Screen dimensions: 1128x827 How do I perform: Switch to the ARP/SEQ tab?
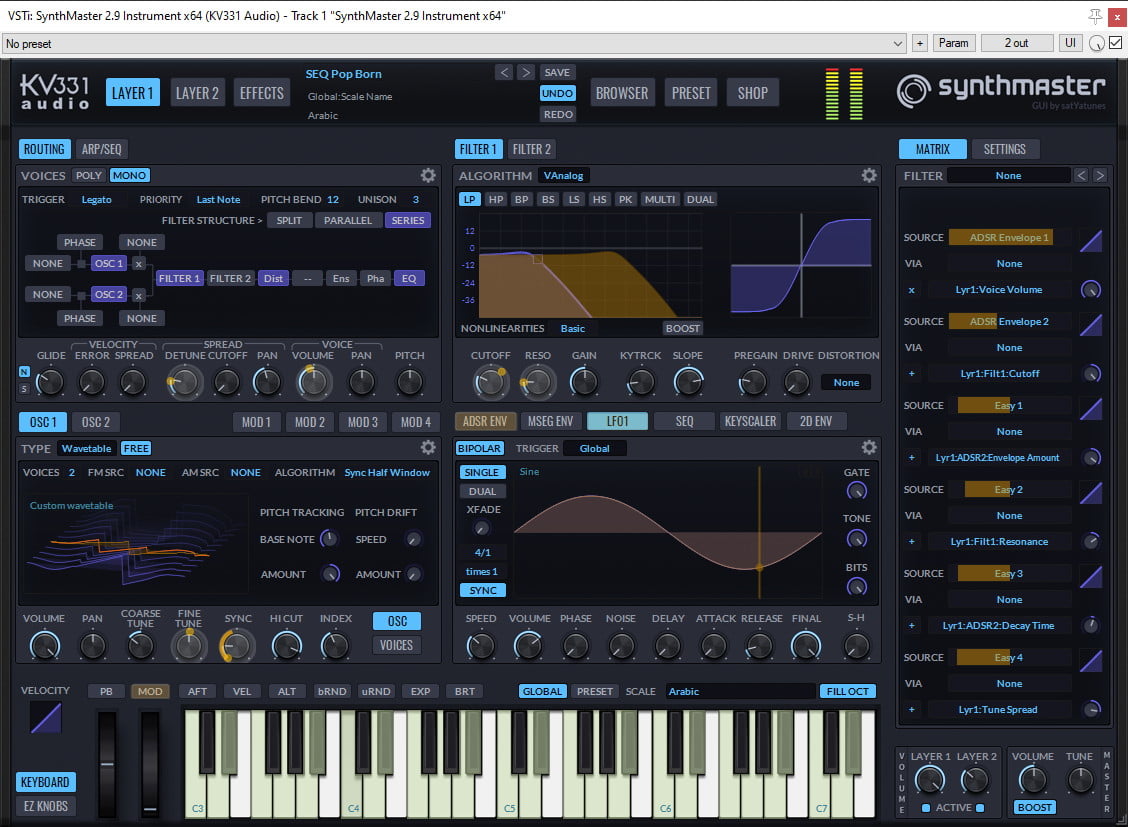(101, 149)
